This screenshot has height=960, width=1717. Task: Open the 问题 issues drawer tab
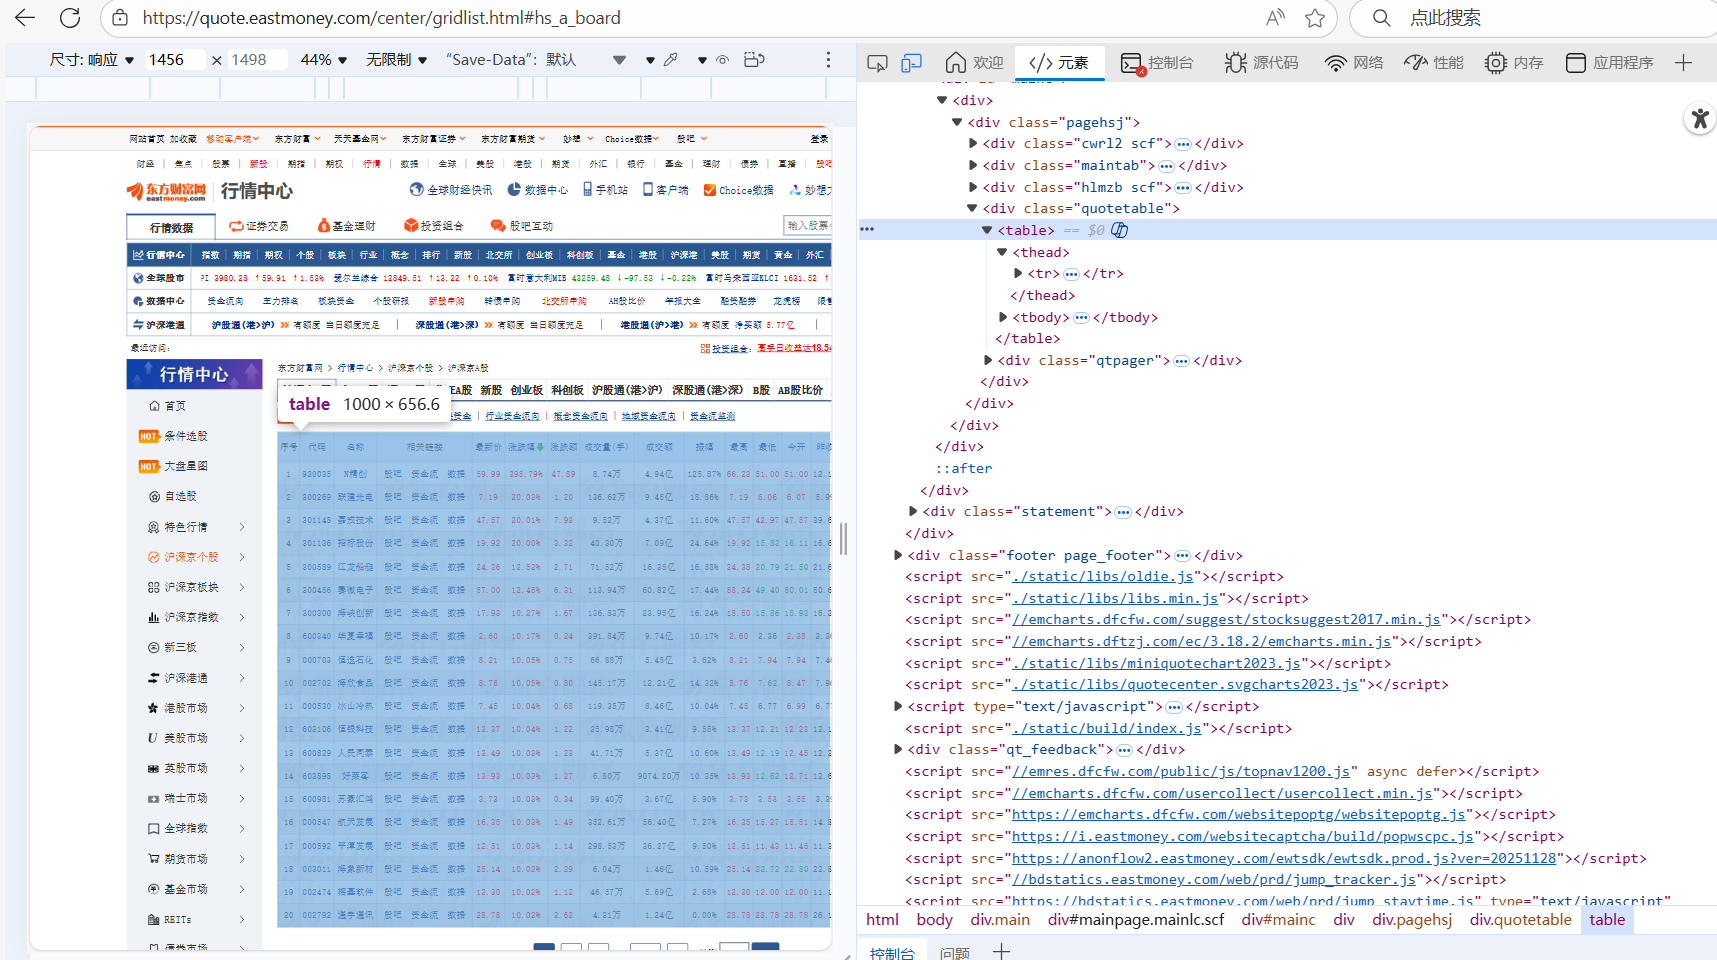955,953
